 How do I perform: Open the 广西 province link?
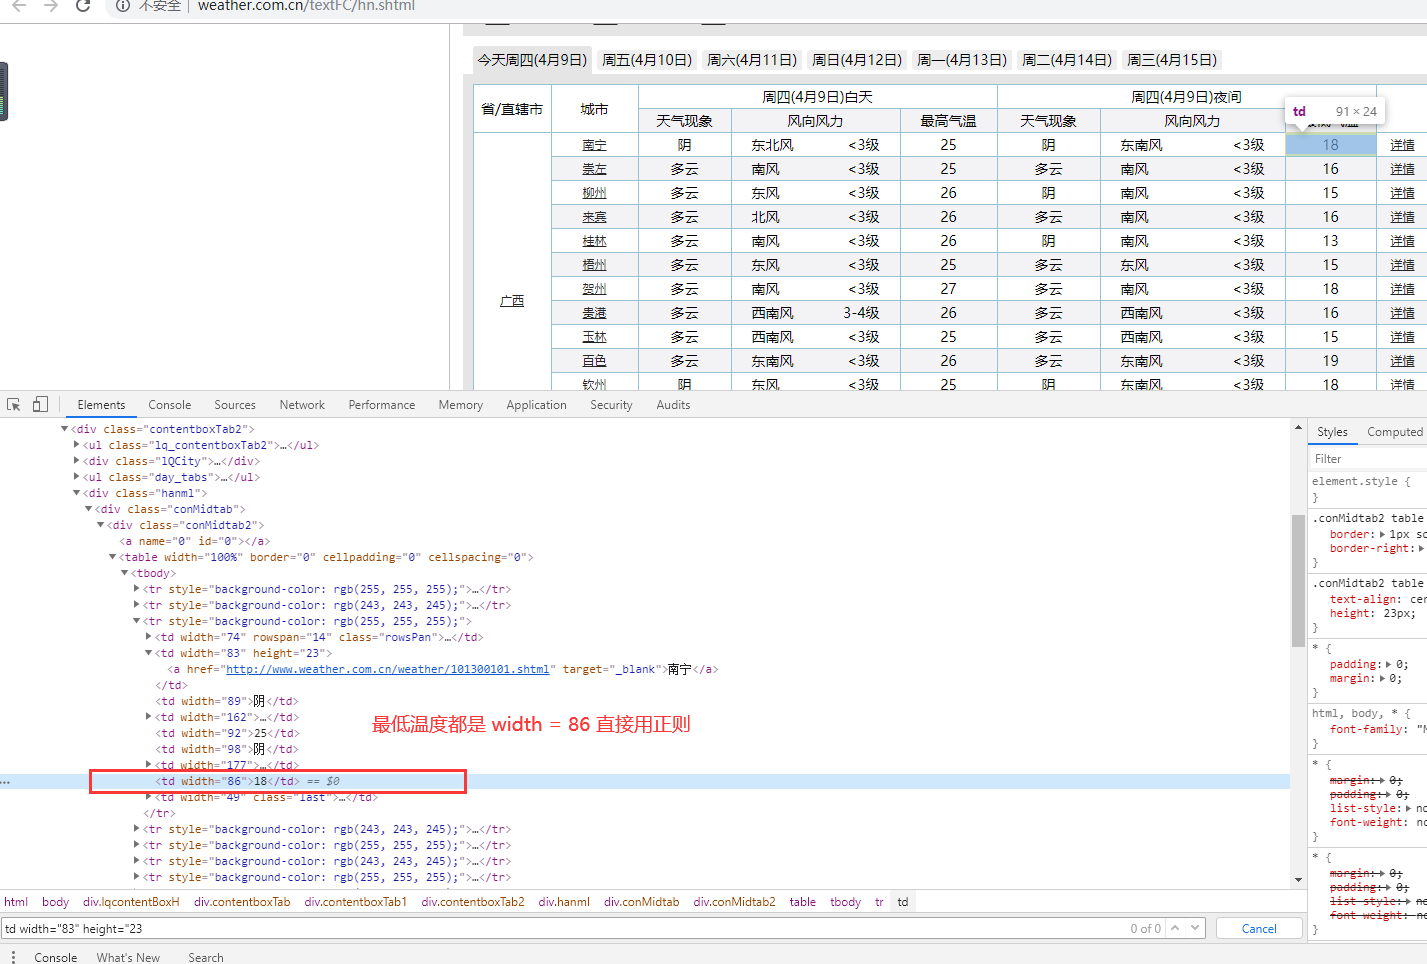(512, 301)
